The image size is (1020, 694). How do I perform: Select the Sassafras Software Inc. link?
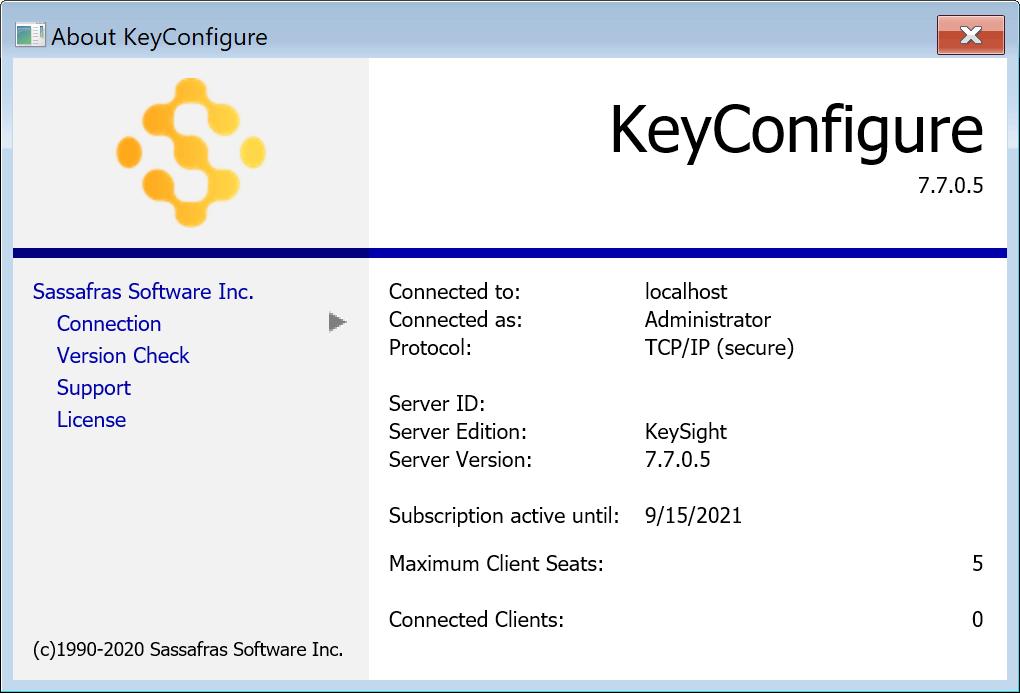142,291
